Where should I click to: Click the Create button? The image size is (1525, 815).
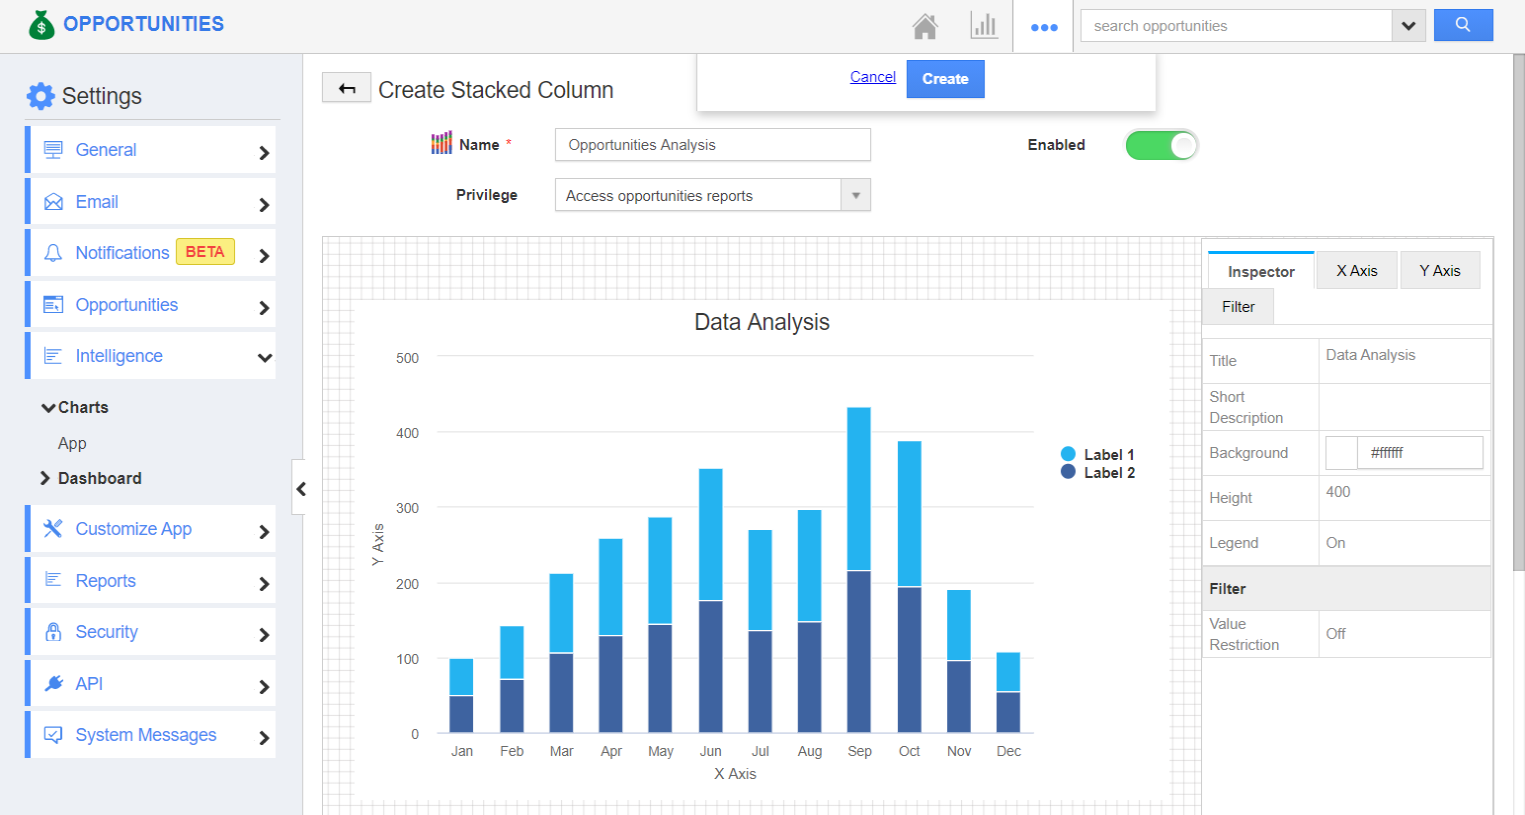pyautogui.click(x=944, y=78)
